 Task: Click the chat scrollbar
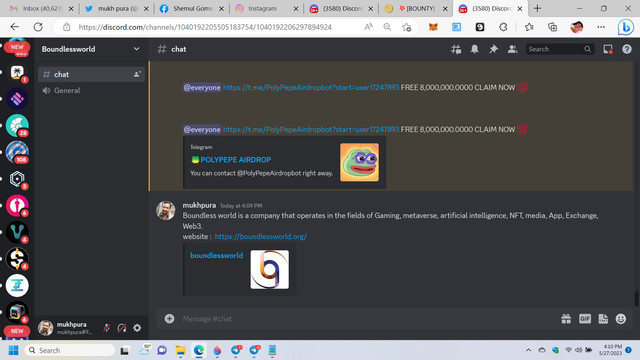click(636, 298)
